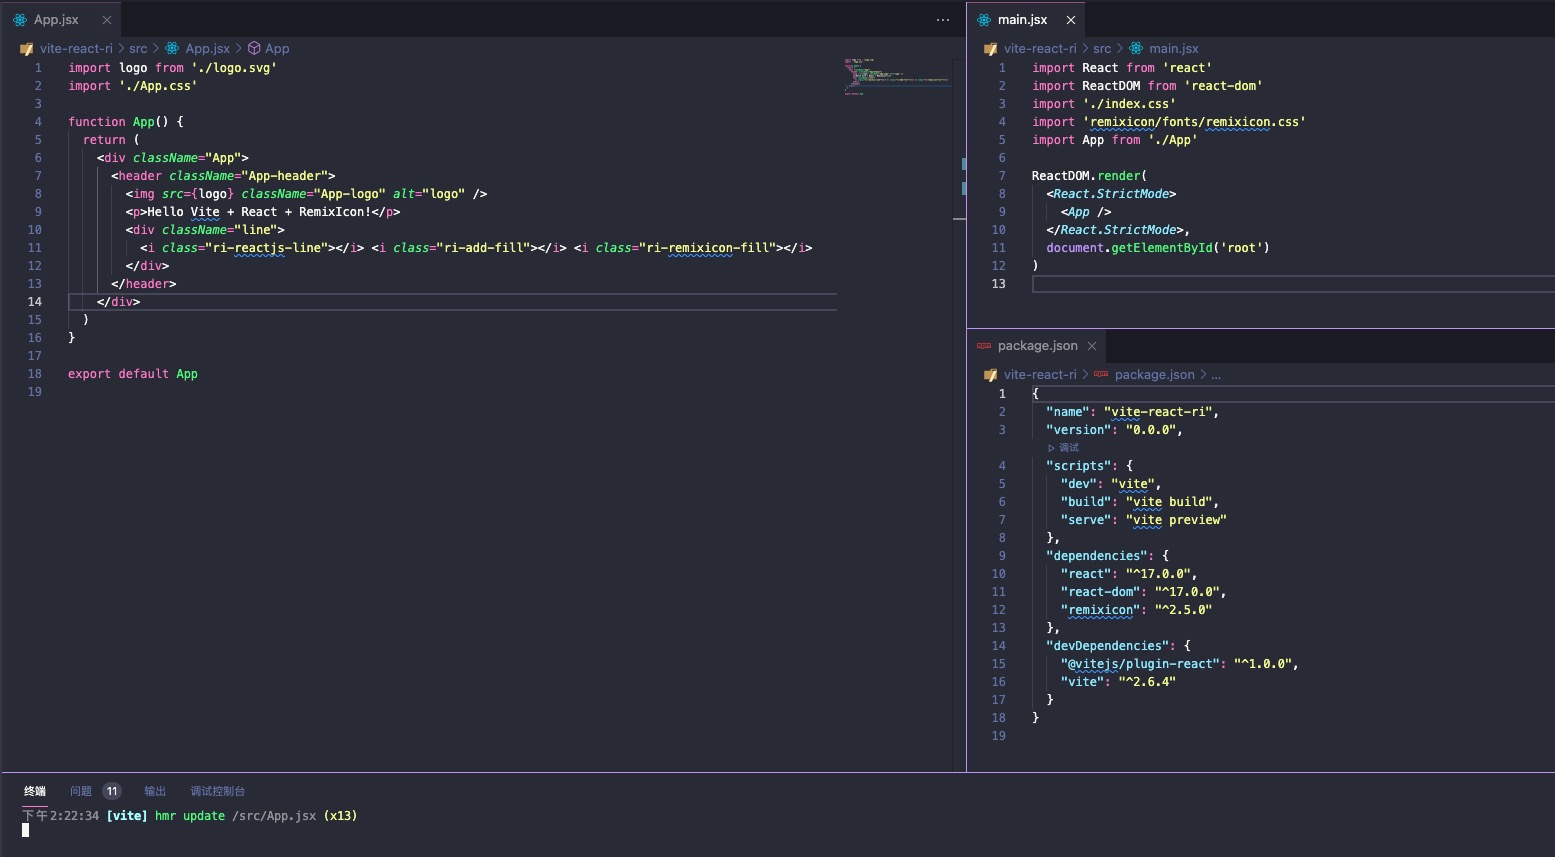Image resolution: width=1555 pixels, height=857 pixels.
Task: Open the editor more actions "..." icon
Action: [941, 20]
